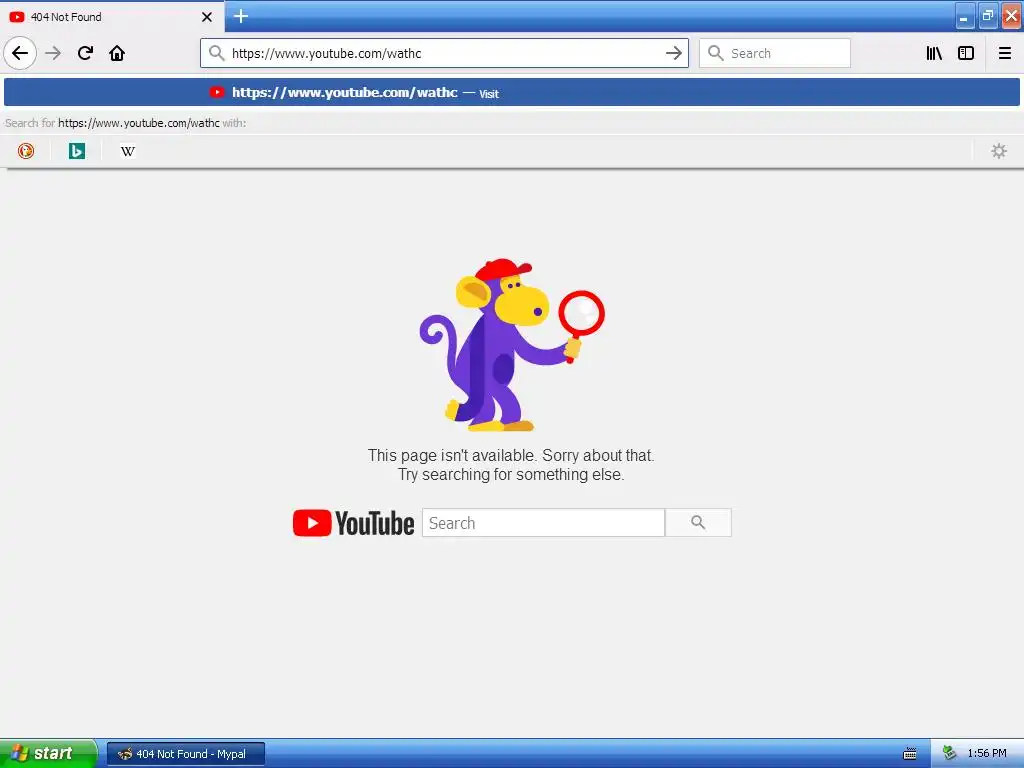1024x768 pixels.
Task: Search with Wikipedia engine icon
Action: (x=128, y=151)
